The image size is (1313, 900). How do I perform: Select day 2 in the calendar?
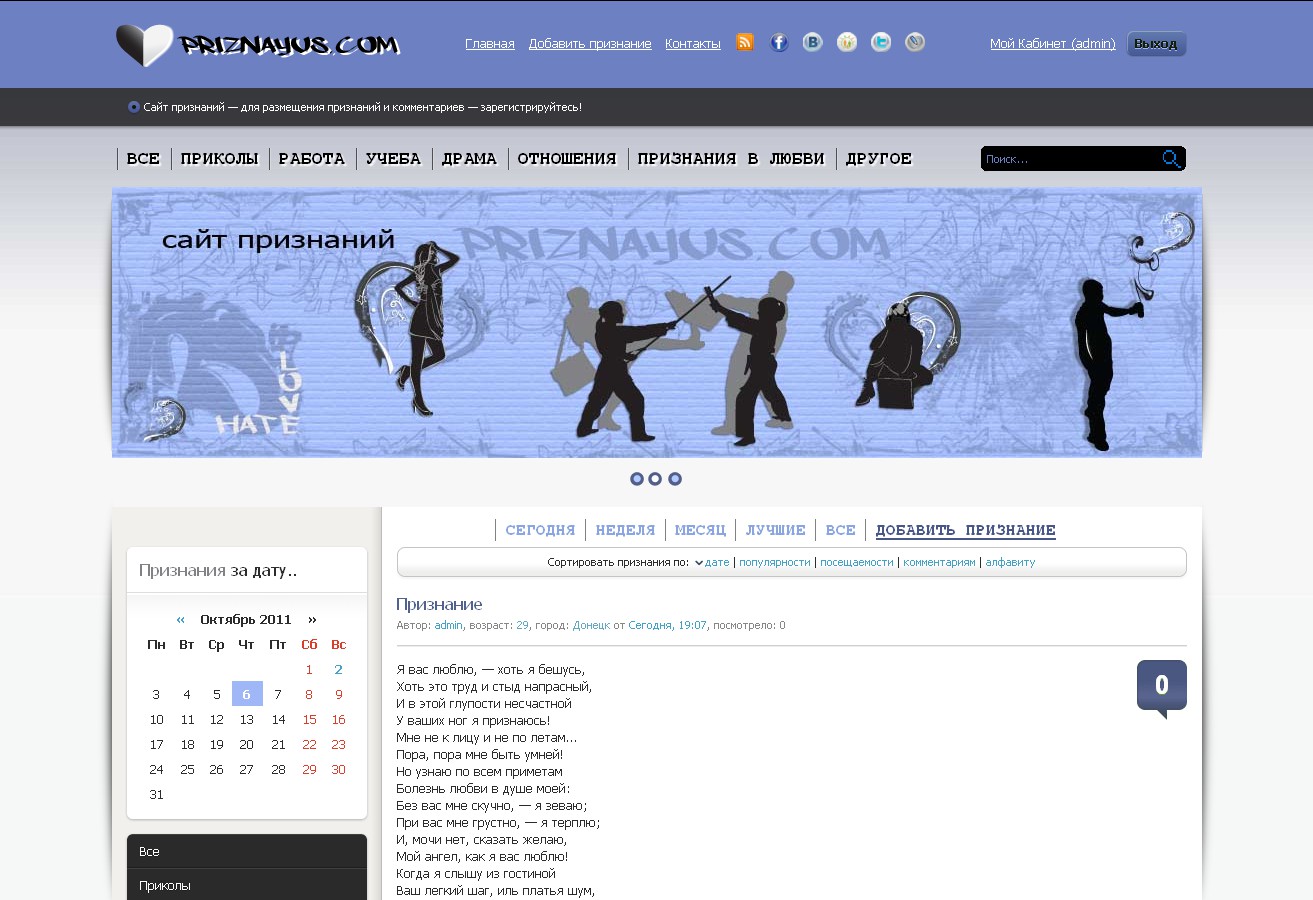coord(339,670)
